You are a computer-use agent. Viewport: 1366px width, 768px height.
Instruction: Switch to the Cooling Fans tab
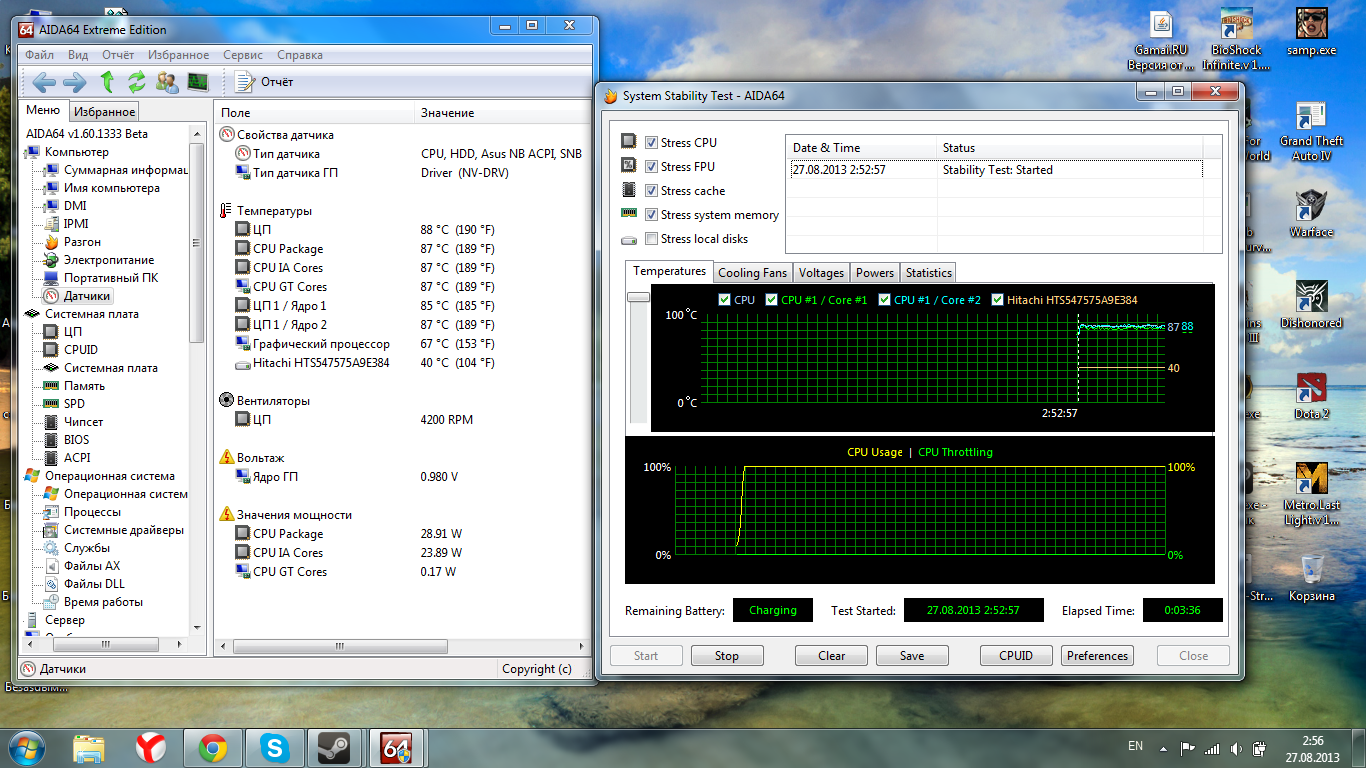[x=752, y=273]
